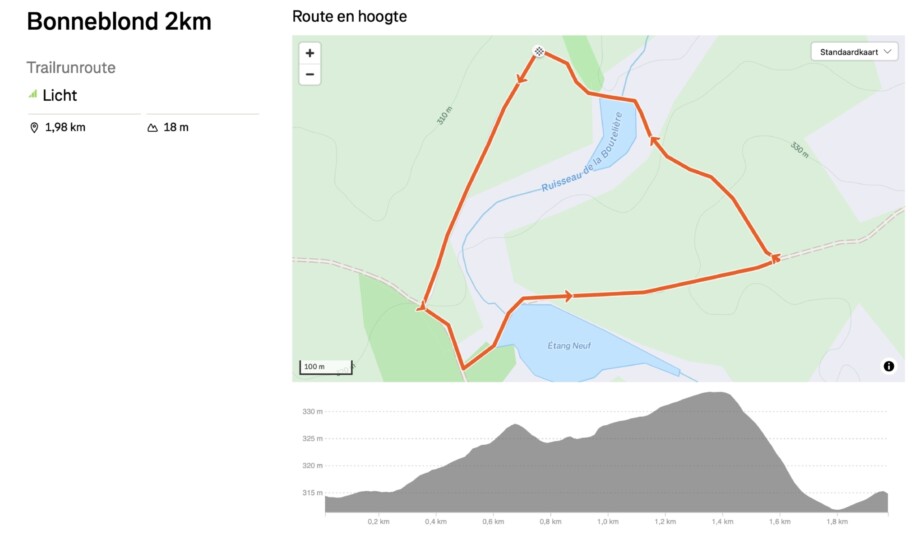Click the checkered finish flag marker
Viewport: 924px width, 549px height.
click(539, 51)
